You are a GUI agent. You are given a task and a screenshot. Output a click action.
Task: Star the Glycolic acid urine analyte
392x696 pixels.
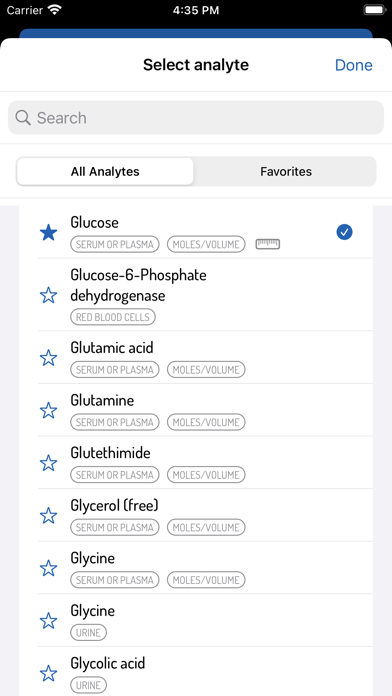click(48, 673)
